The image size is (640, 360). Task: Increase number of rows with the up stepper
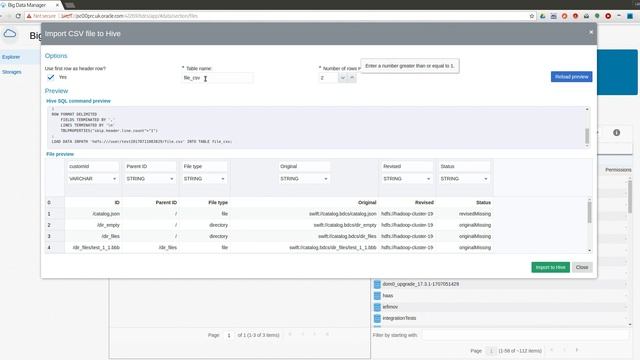point(352,78)
